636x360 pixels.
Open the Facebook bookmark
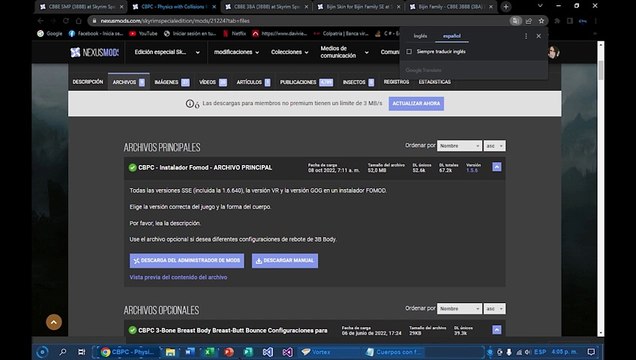[x=96, y=34]
